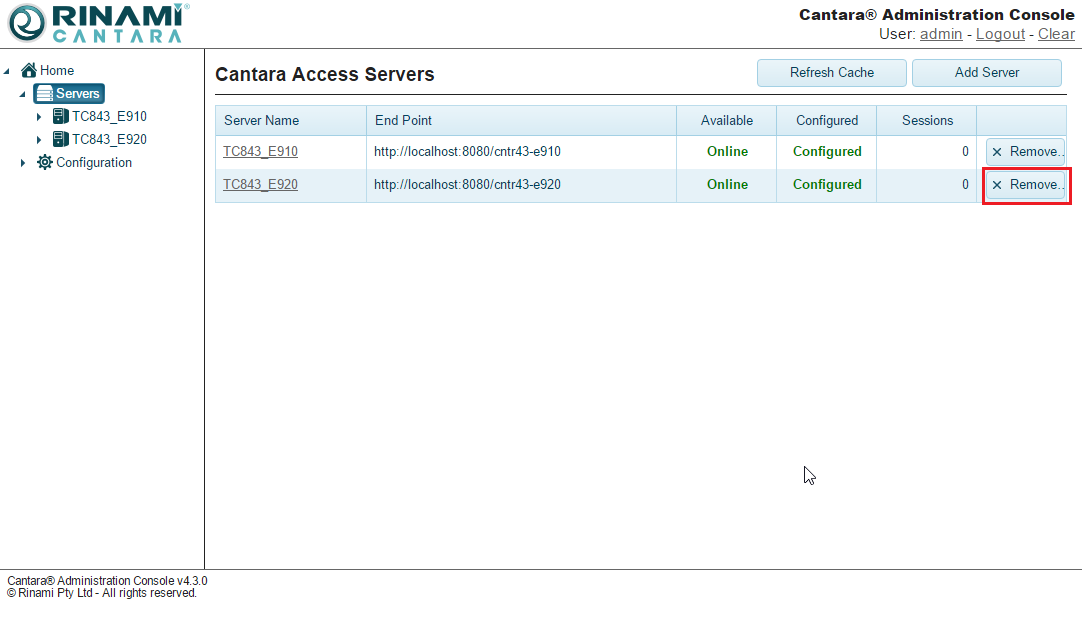This screenshot has height=617, width=1082.
Task: Click the TC843_E910 server icon in tree
Action: coord(60,117)
